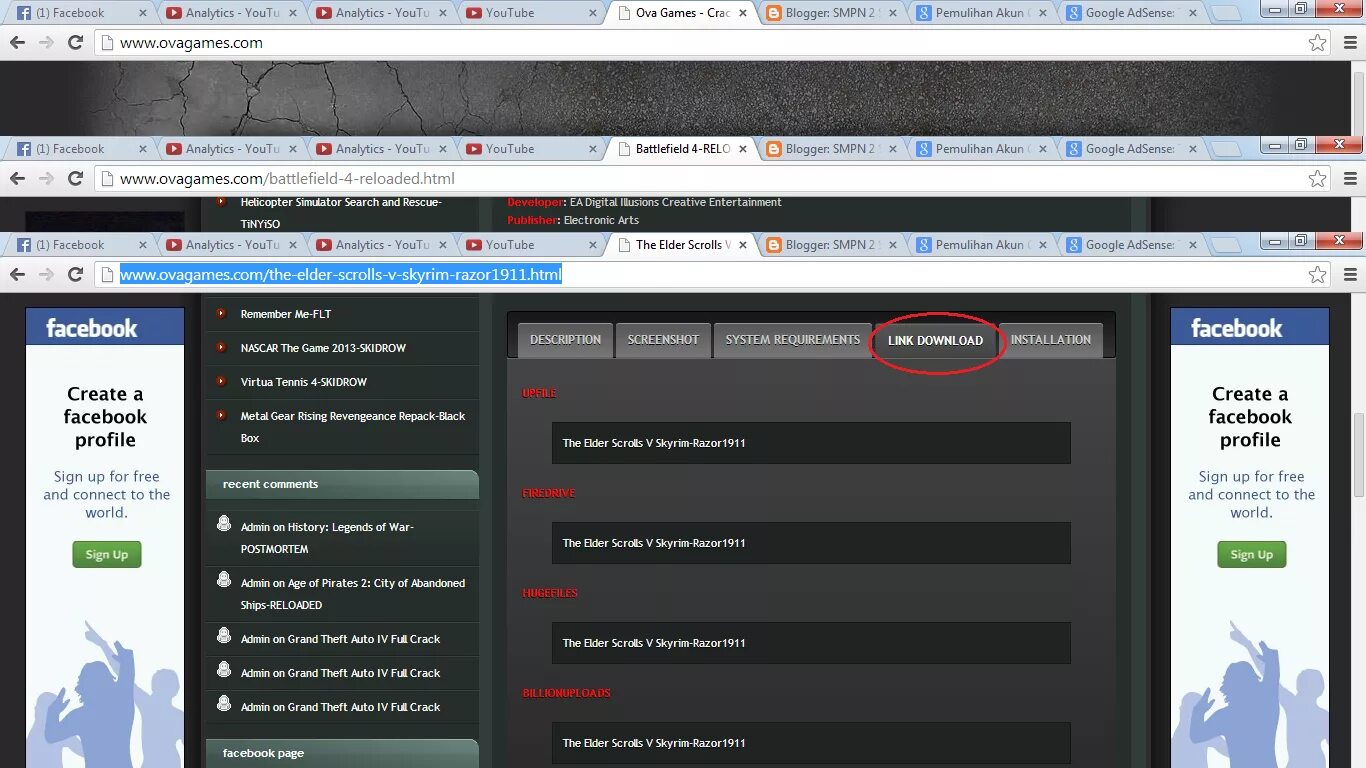Viewport: 1366px width, 768px height.
Task: Close the Battlefield 4 tab in the middle window
Action: pyautogui.click(x=743, y=149)
